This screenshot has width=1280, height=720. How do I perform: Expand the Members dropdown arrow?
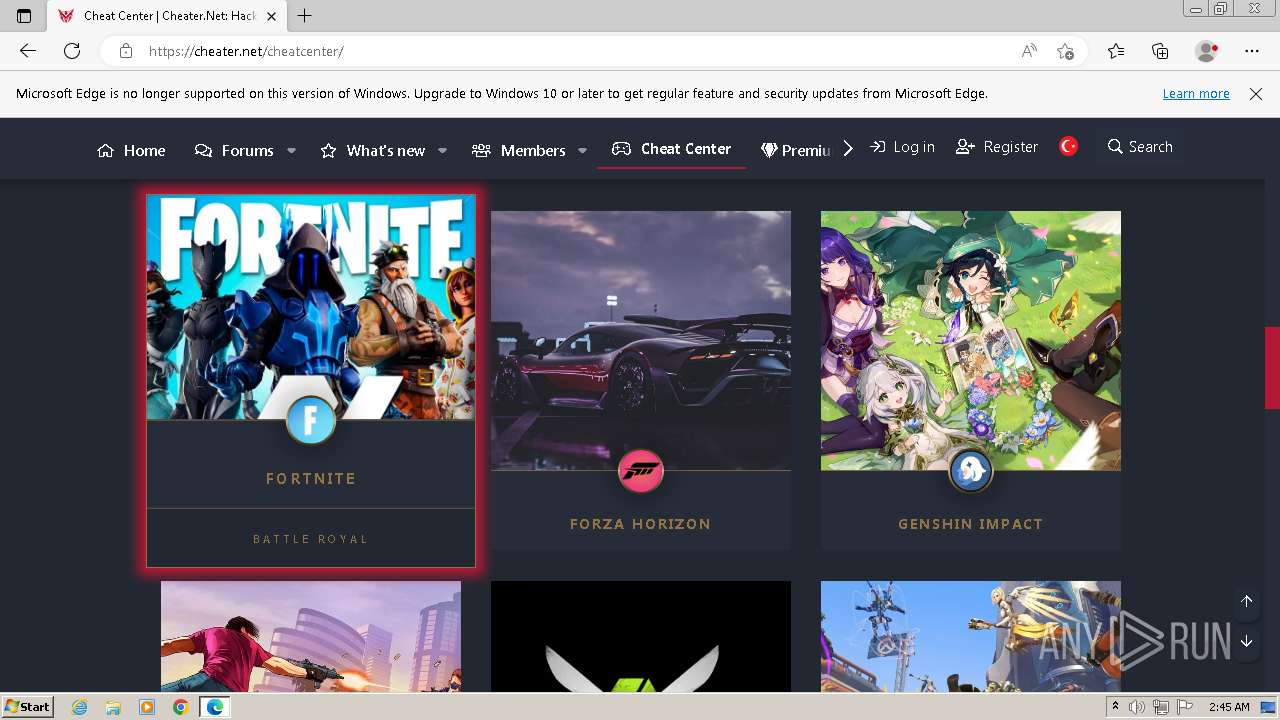click(582, 151)
